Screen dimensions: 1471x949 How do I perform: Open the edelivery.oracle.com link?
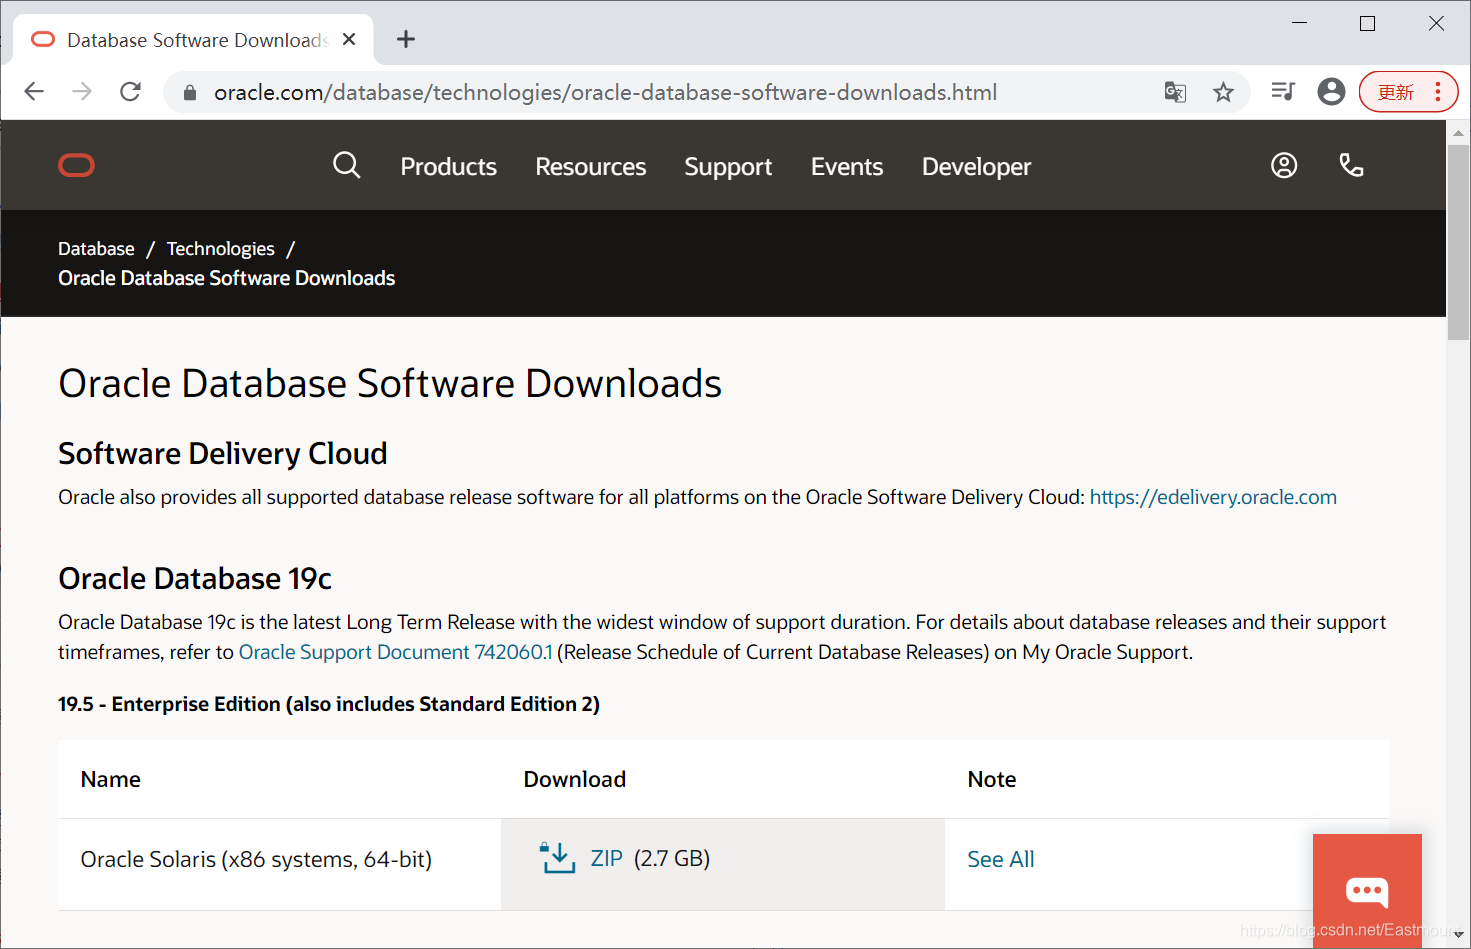[x=1213, y=497]
